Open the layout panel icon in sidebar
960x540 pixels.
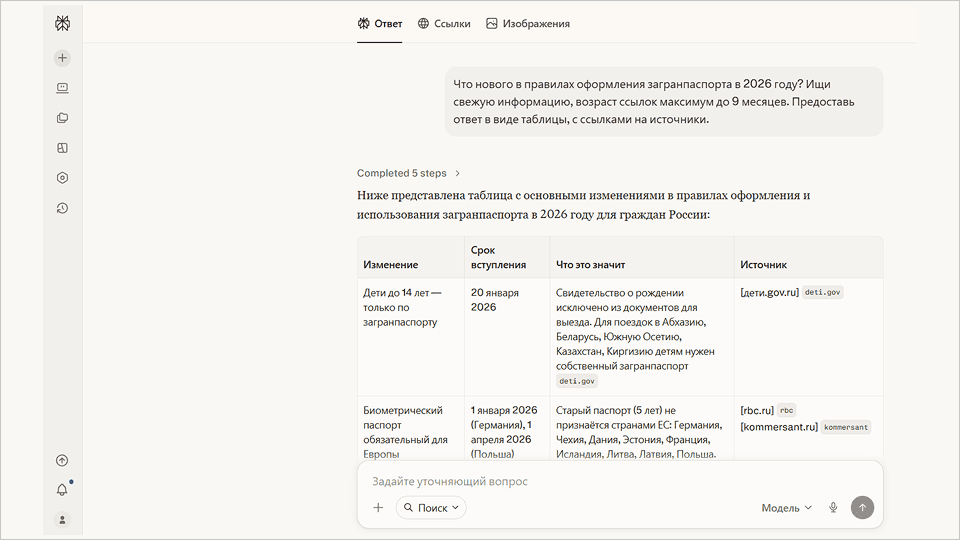point(62,148)
